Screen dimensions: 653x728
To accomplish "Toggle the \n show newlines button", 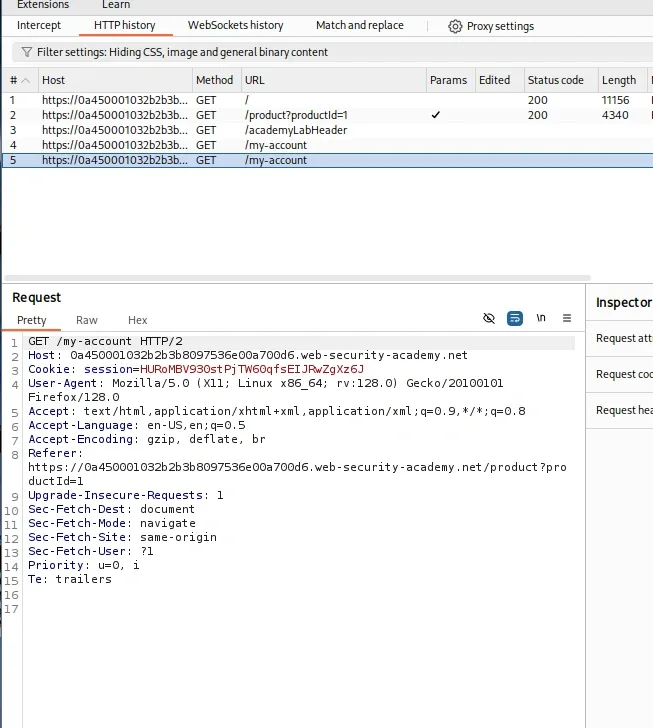I will click(541, 318).
